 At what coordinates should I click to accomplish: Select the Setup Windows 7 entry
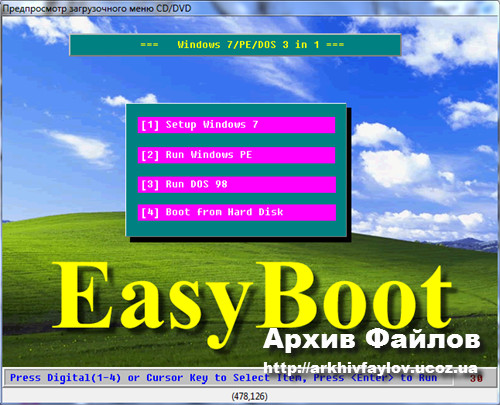236,125
